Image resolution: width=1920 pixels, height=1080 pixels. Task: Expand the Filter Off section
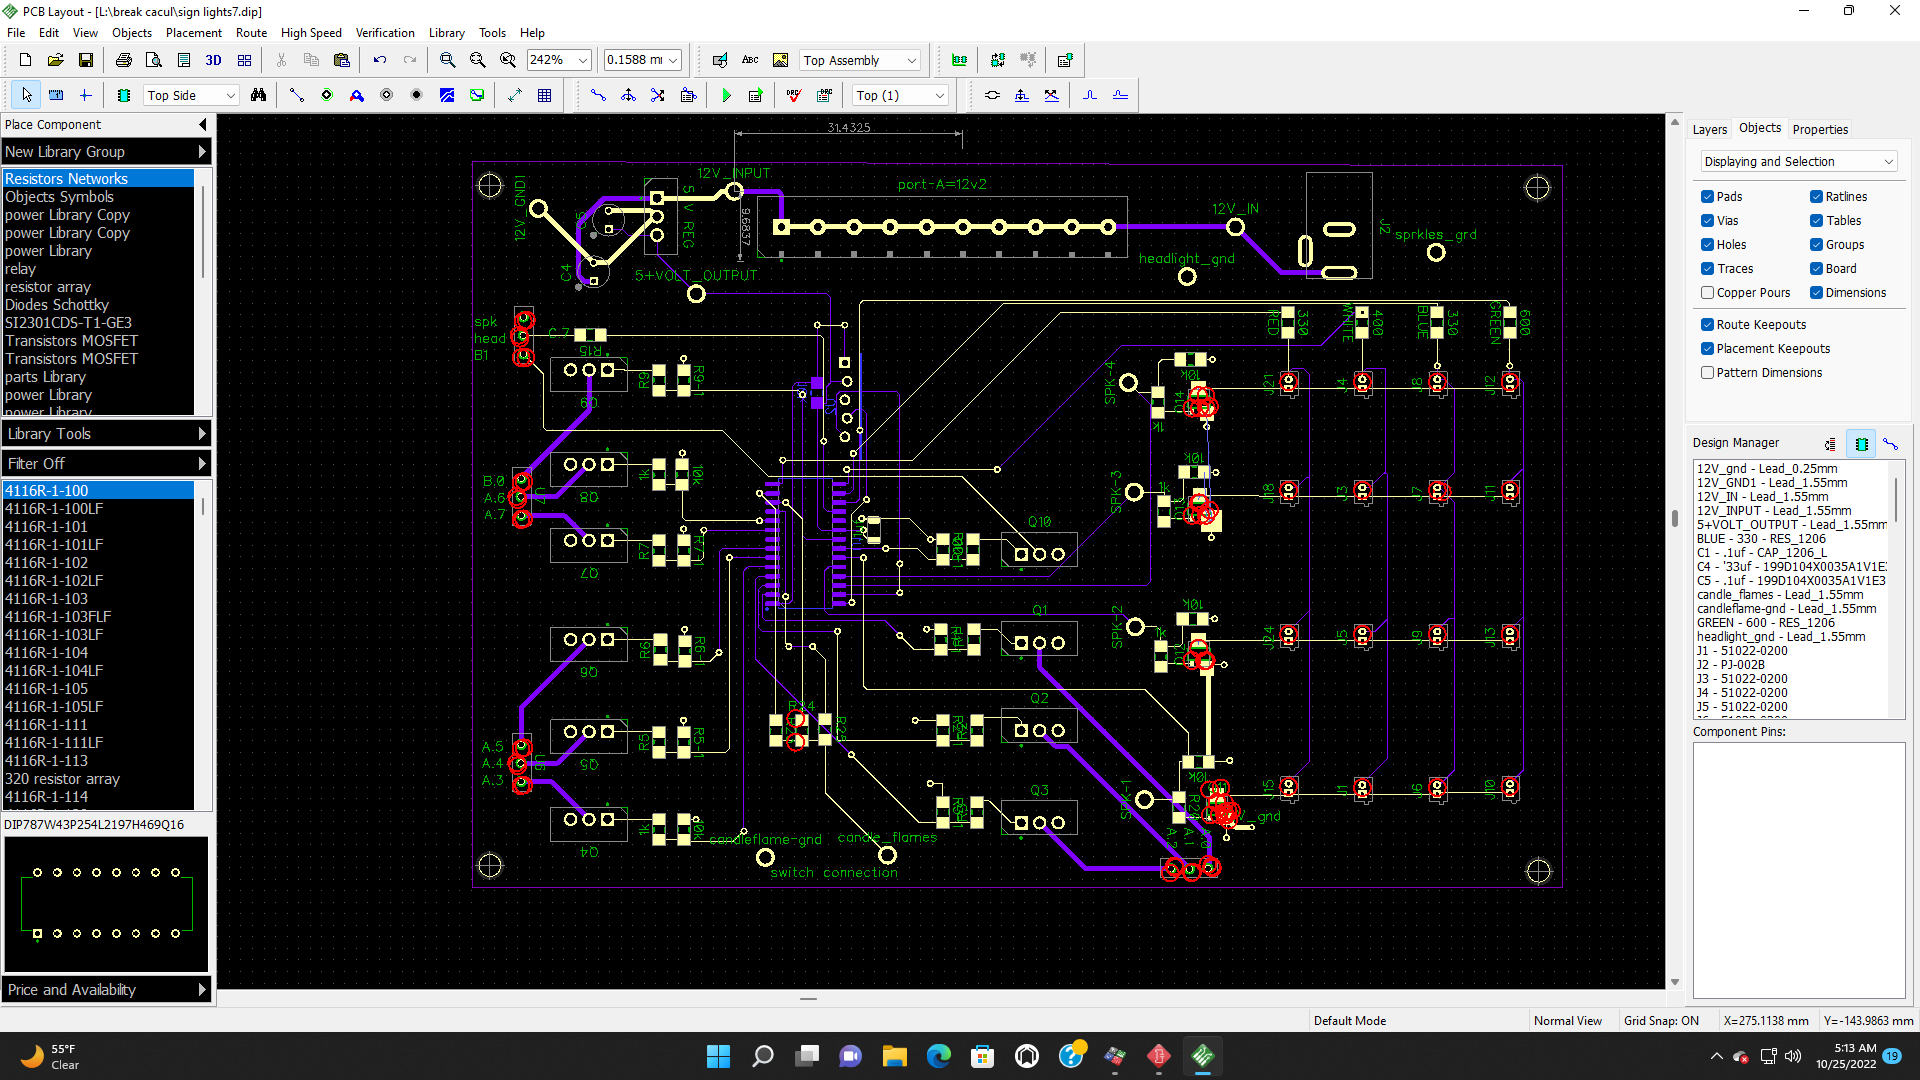click(x=106, y=464)
